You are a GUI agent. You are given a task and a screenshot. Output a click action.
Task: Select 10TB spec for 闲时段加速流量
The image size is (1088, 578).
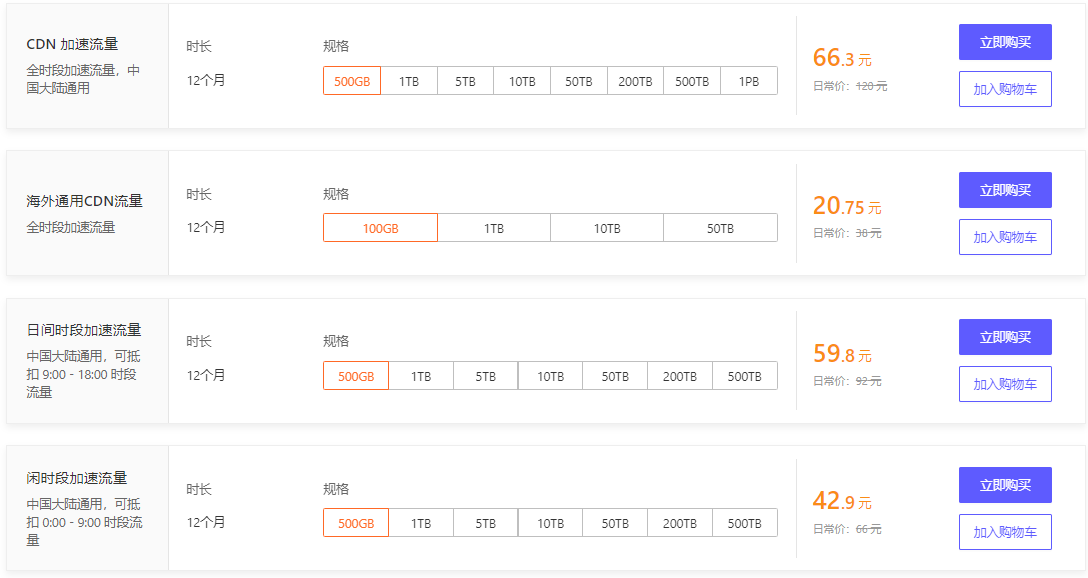550,523
